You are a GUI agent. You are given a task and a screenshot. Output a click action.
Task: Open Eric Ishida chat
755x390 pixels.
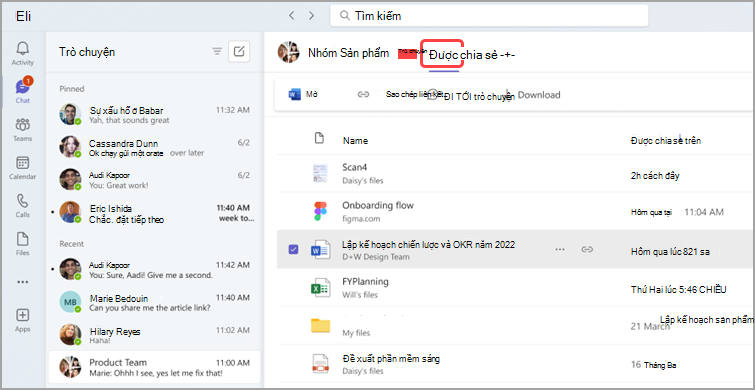pos(155,214)
